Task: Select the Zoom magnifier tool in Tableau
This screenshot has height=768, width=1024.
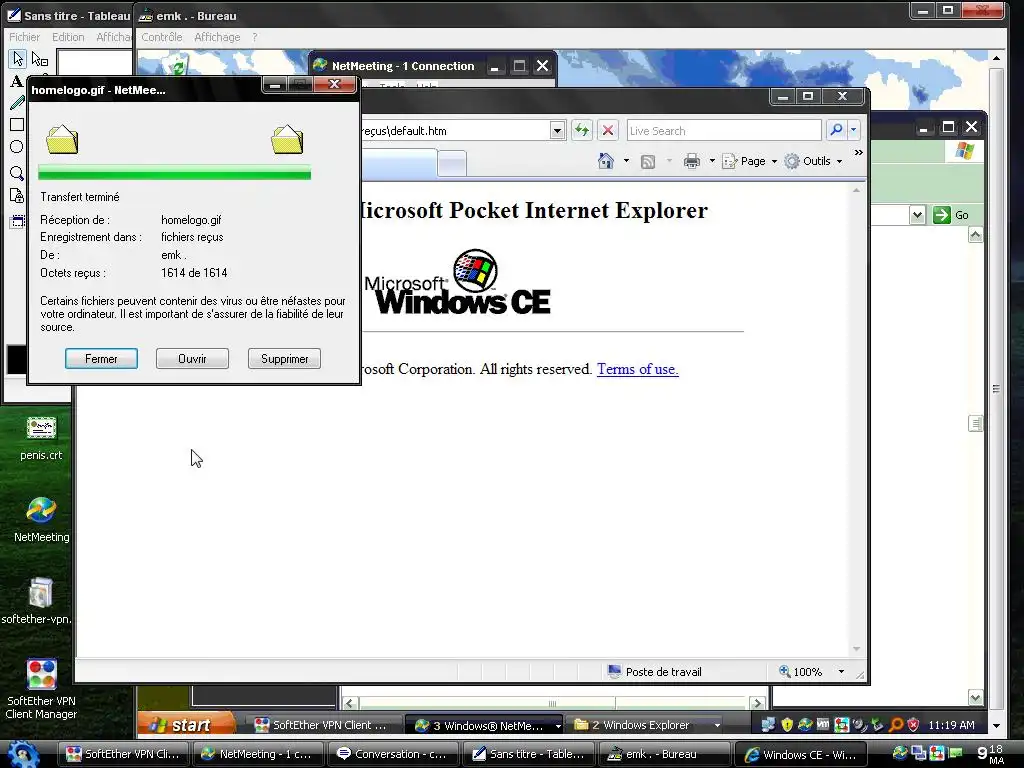Action: click(x=17, y=173)
